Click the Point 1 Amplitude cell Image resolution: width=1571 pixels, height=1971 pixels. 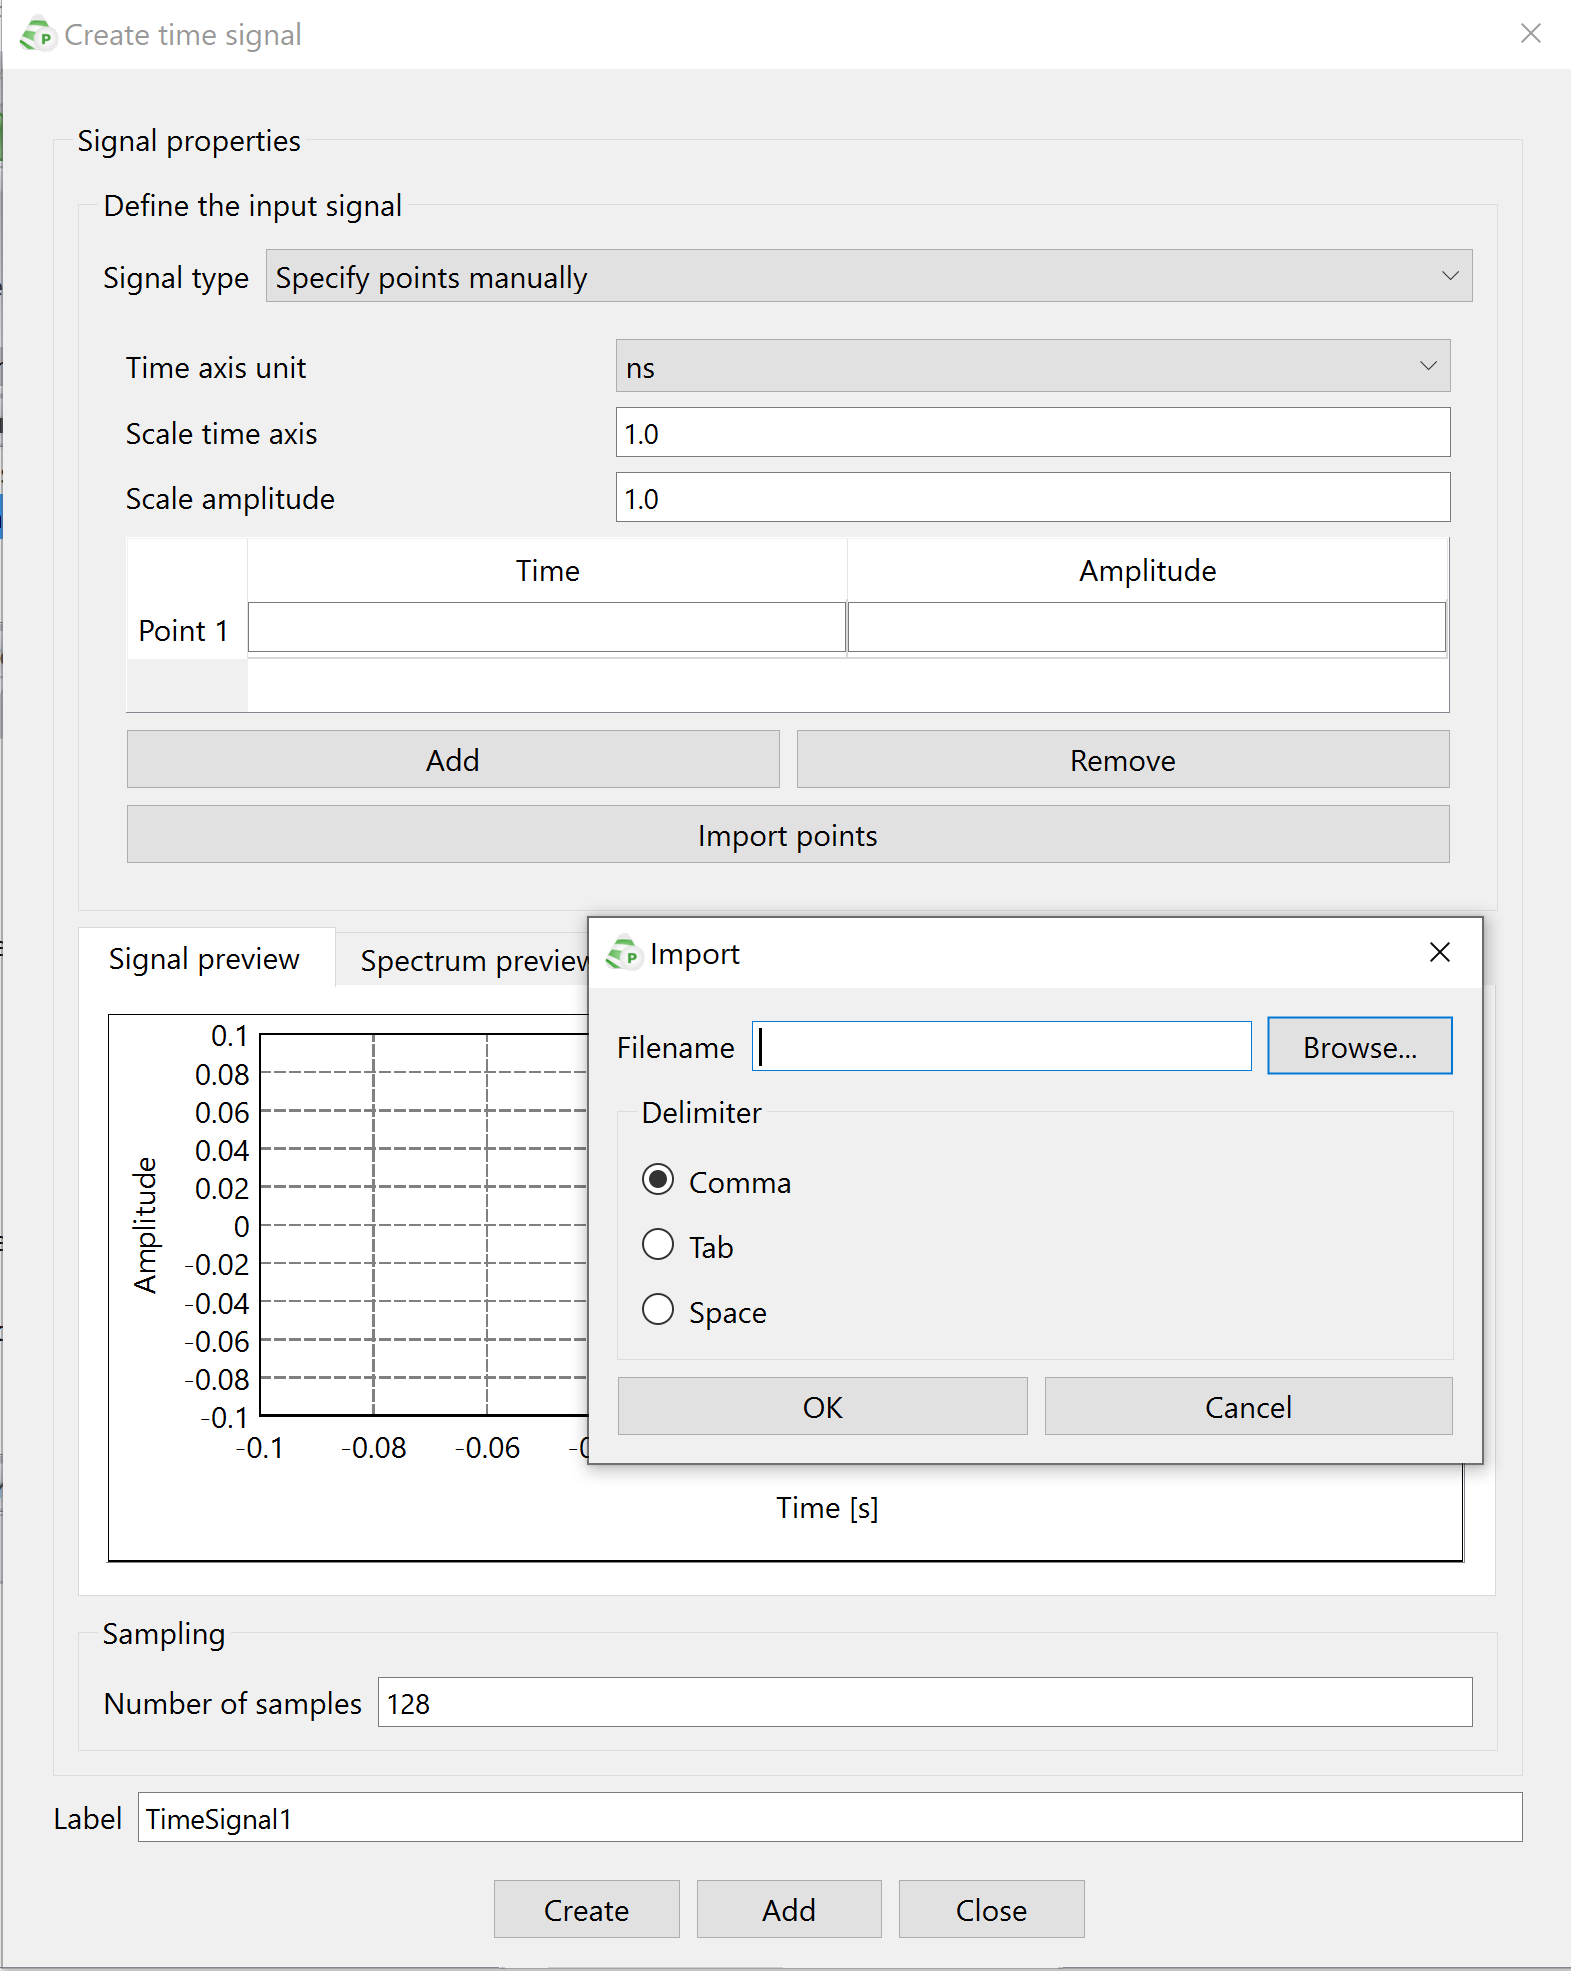1147,628
